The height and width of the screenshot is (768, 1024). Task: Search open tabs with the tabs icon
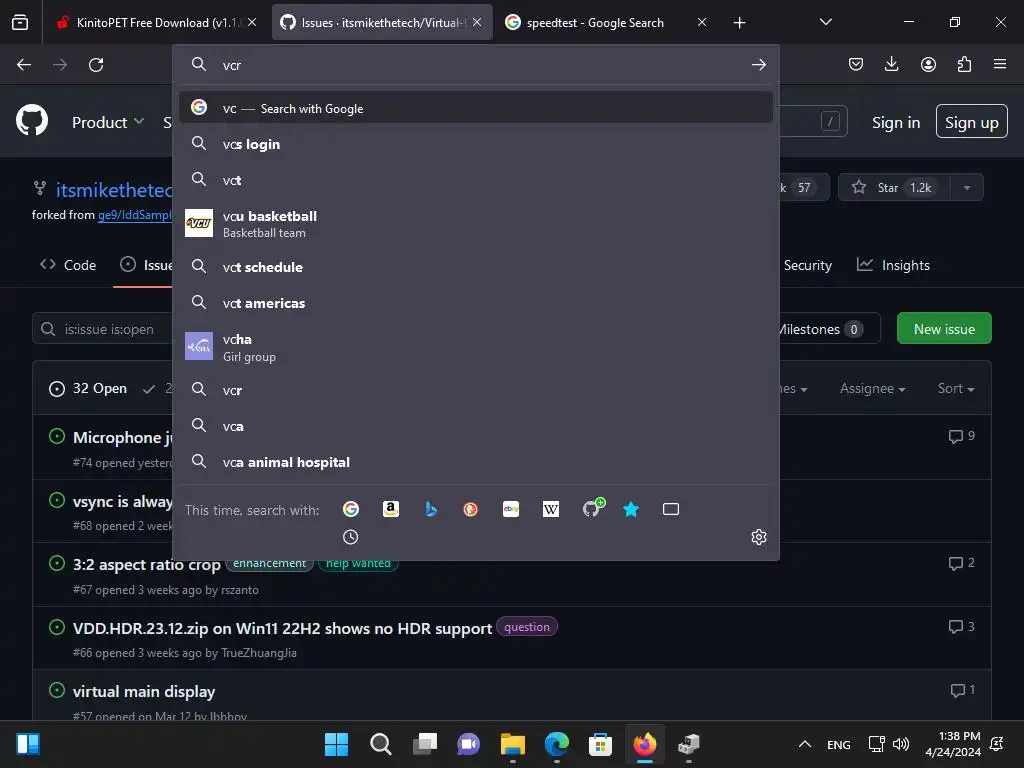671,509
